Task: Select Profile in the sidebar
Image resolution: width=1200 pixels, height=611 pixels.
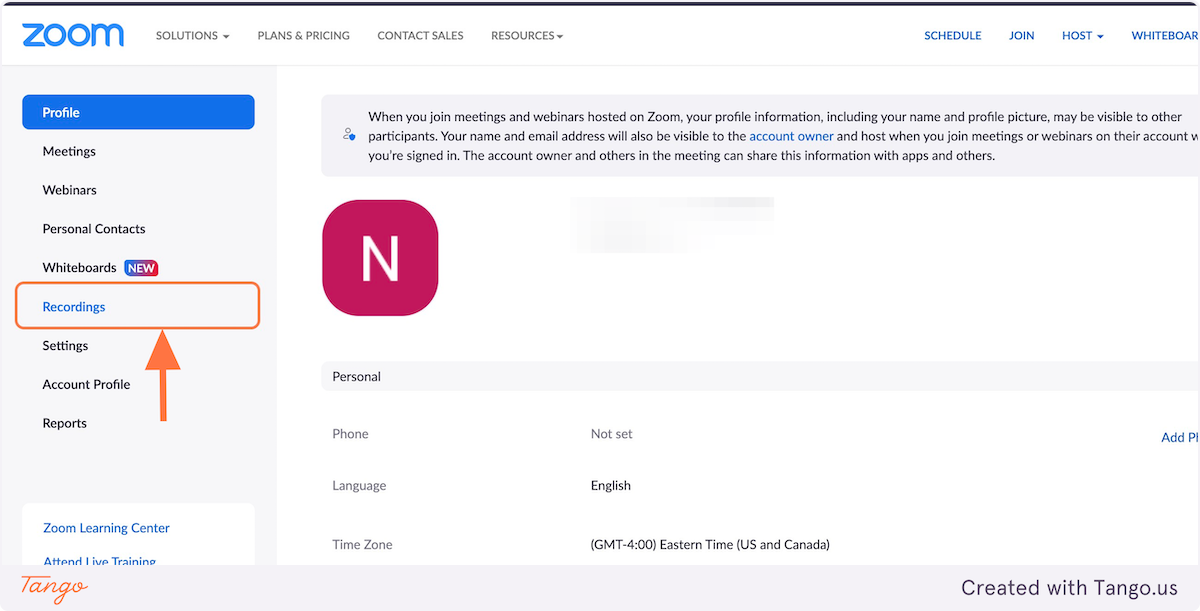Action: pyautogui.click(x=138, y=112)
